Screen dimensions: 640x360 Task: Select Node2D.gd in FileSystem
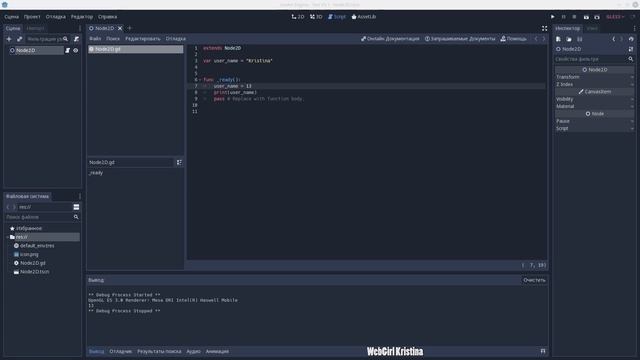pos(33,263)
